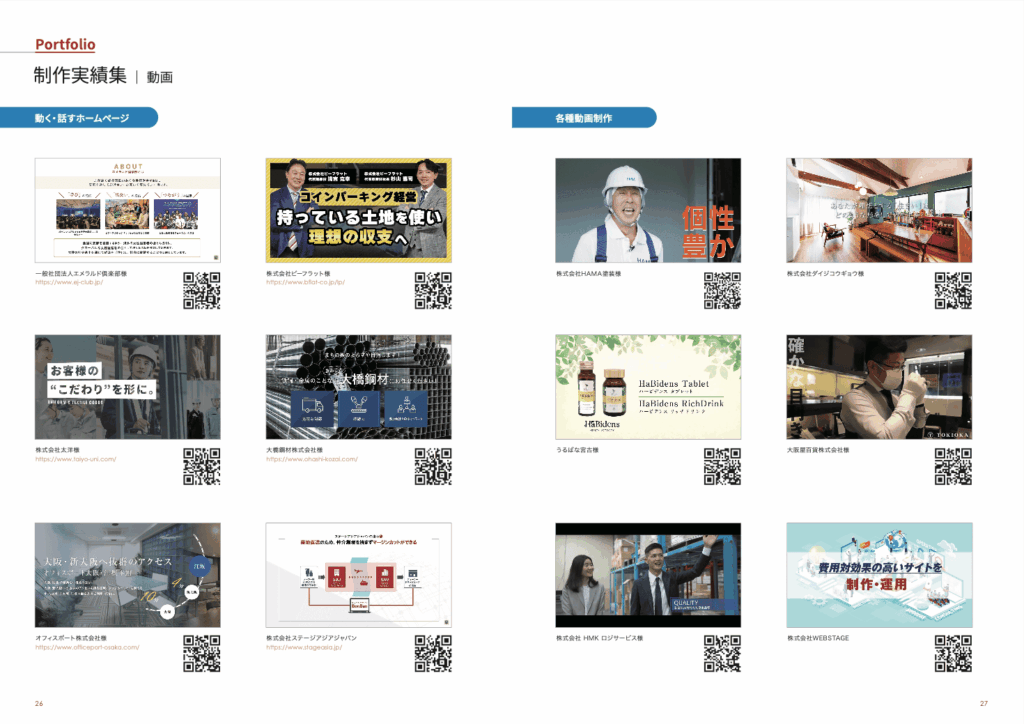This screenshot has width=1024, height=724.
Task: Select the 各種動画制作 section header
Action: click(584, 117)
